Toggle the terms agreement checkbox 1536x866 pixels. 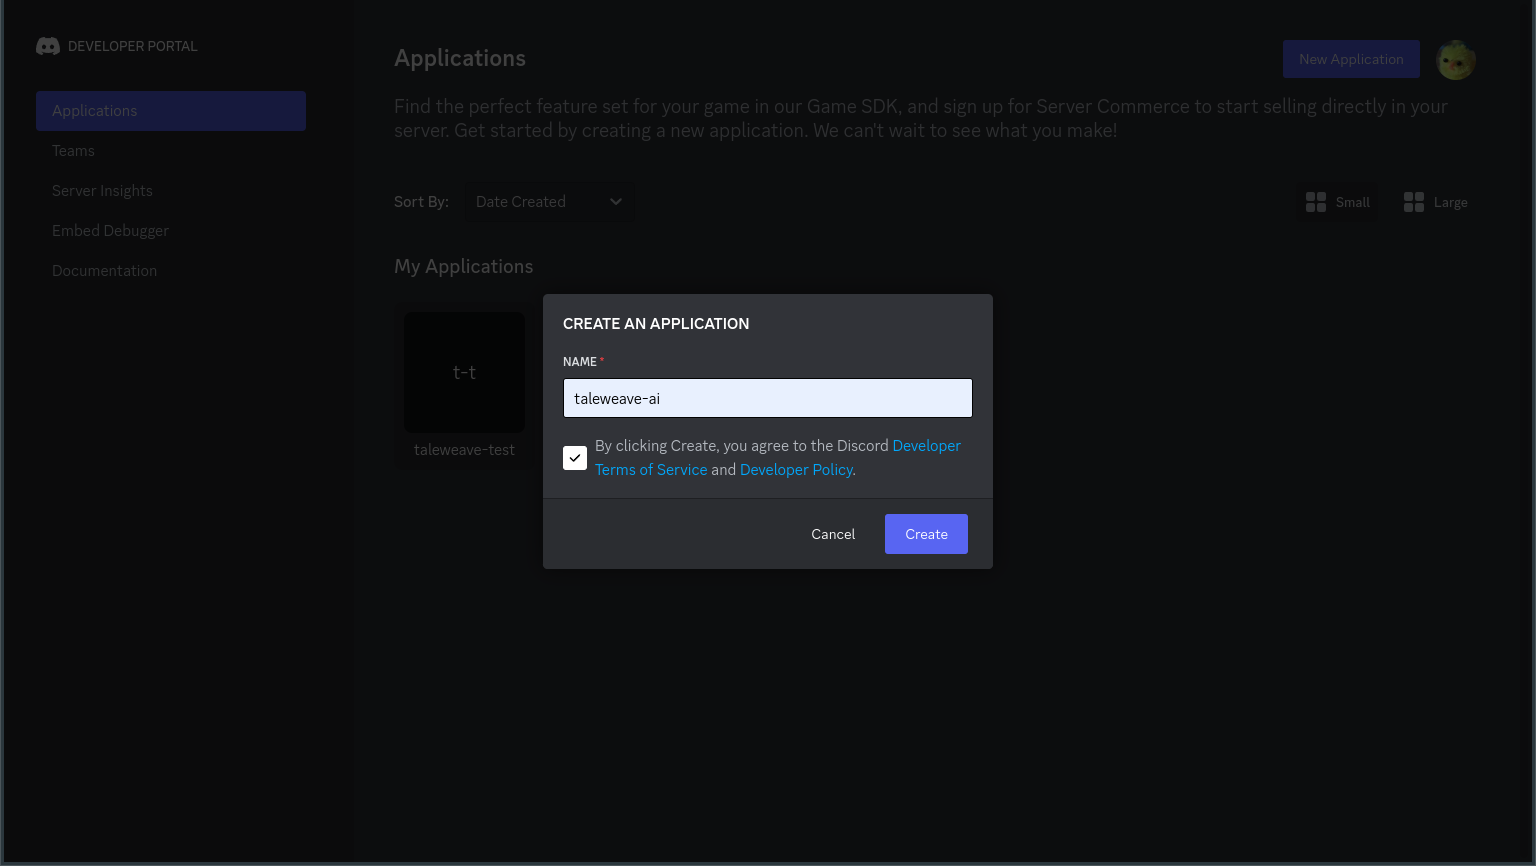coord(575,458)
